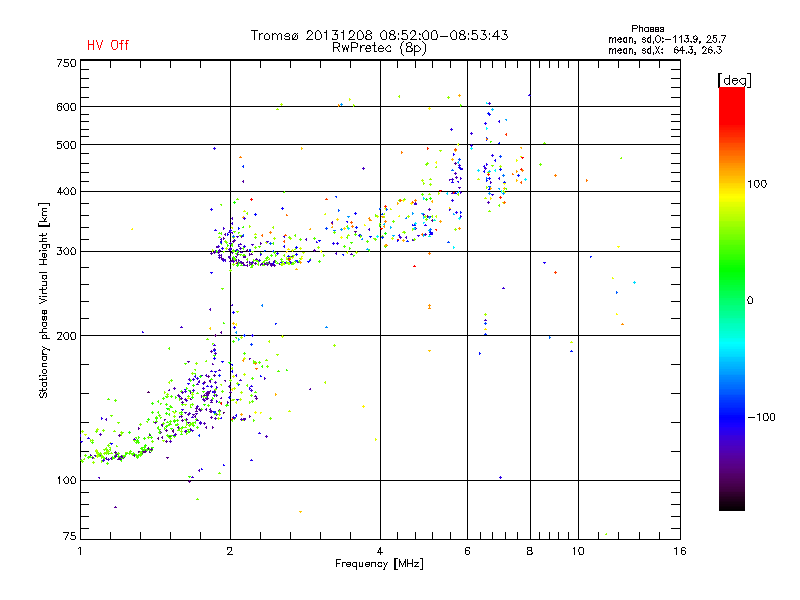Click the 'Stationary phase Virtual Height [km]' axis label
The image size is (800, 600).
tap(44, 301)
